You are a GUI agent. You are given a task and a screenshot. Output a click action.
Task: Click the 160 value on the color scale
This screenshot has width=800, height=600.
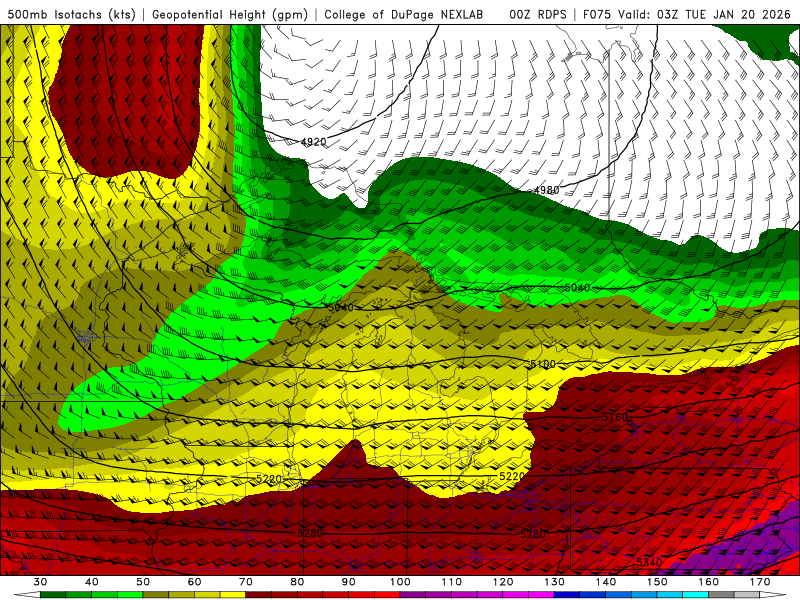(708, 582)
